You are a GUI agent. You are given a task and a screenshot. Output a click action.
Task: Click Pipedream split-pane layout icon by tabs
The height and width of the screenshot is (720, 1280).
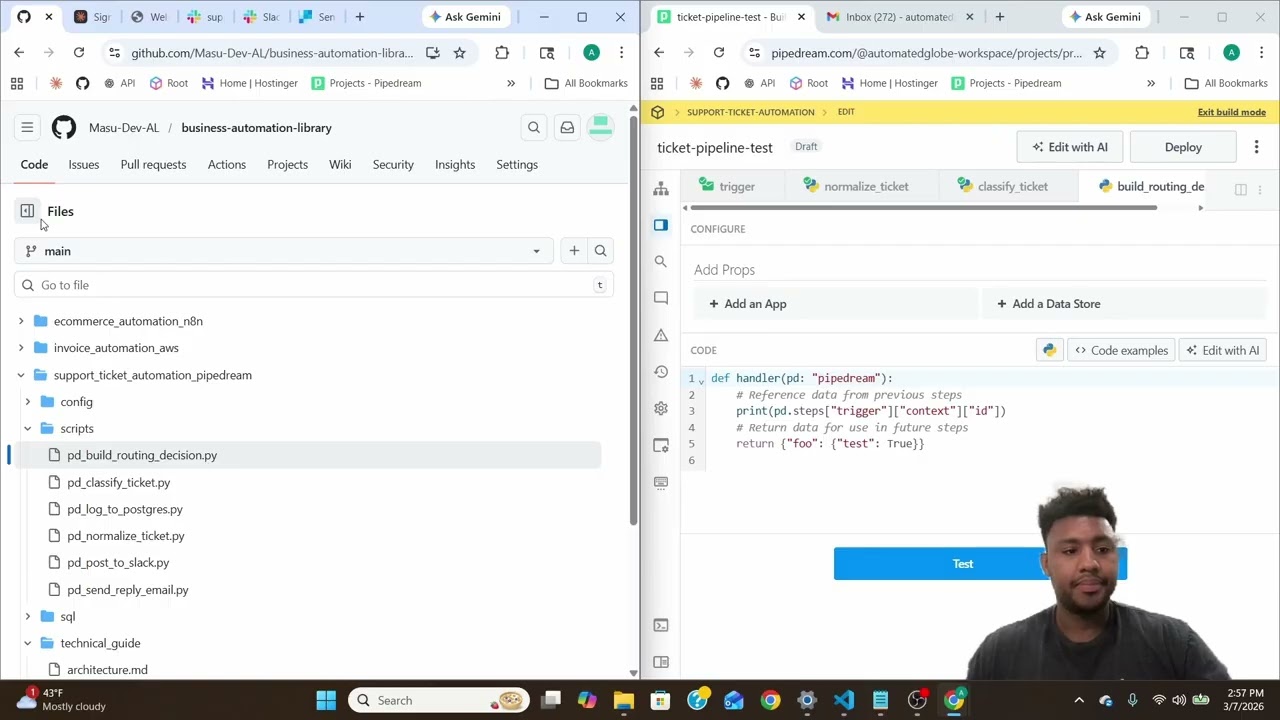pyautogui.click(x=1241, y=189)
